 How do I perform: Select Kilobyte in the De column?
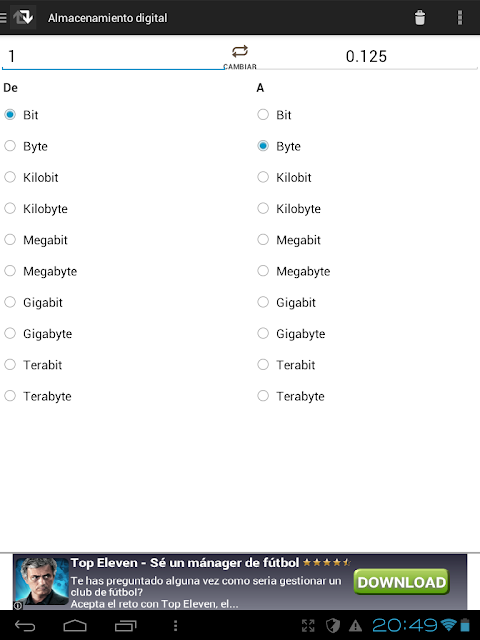point(36,209)
